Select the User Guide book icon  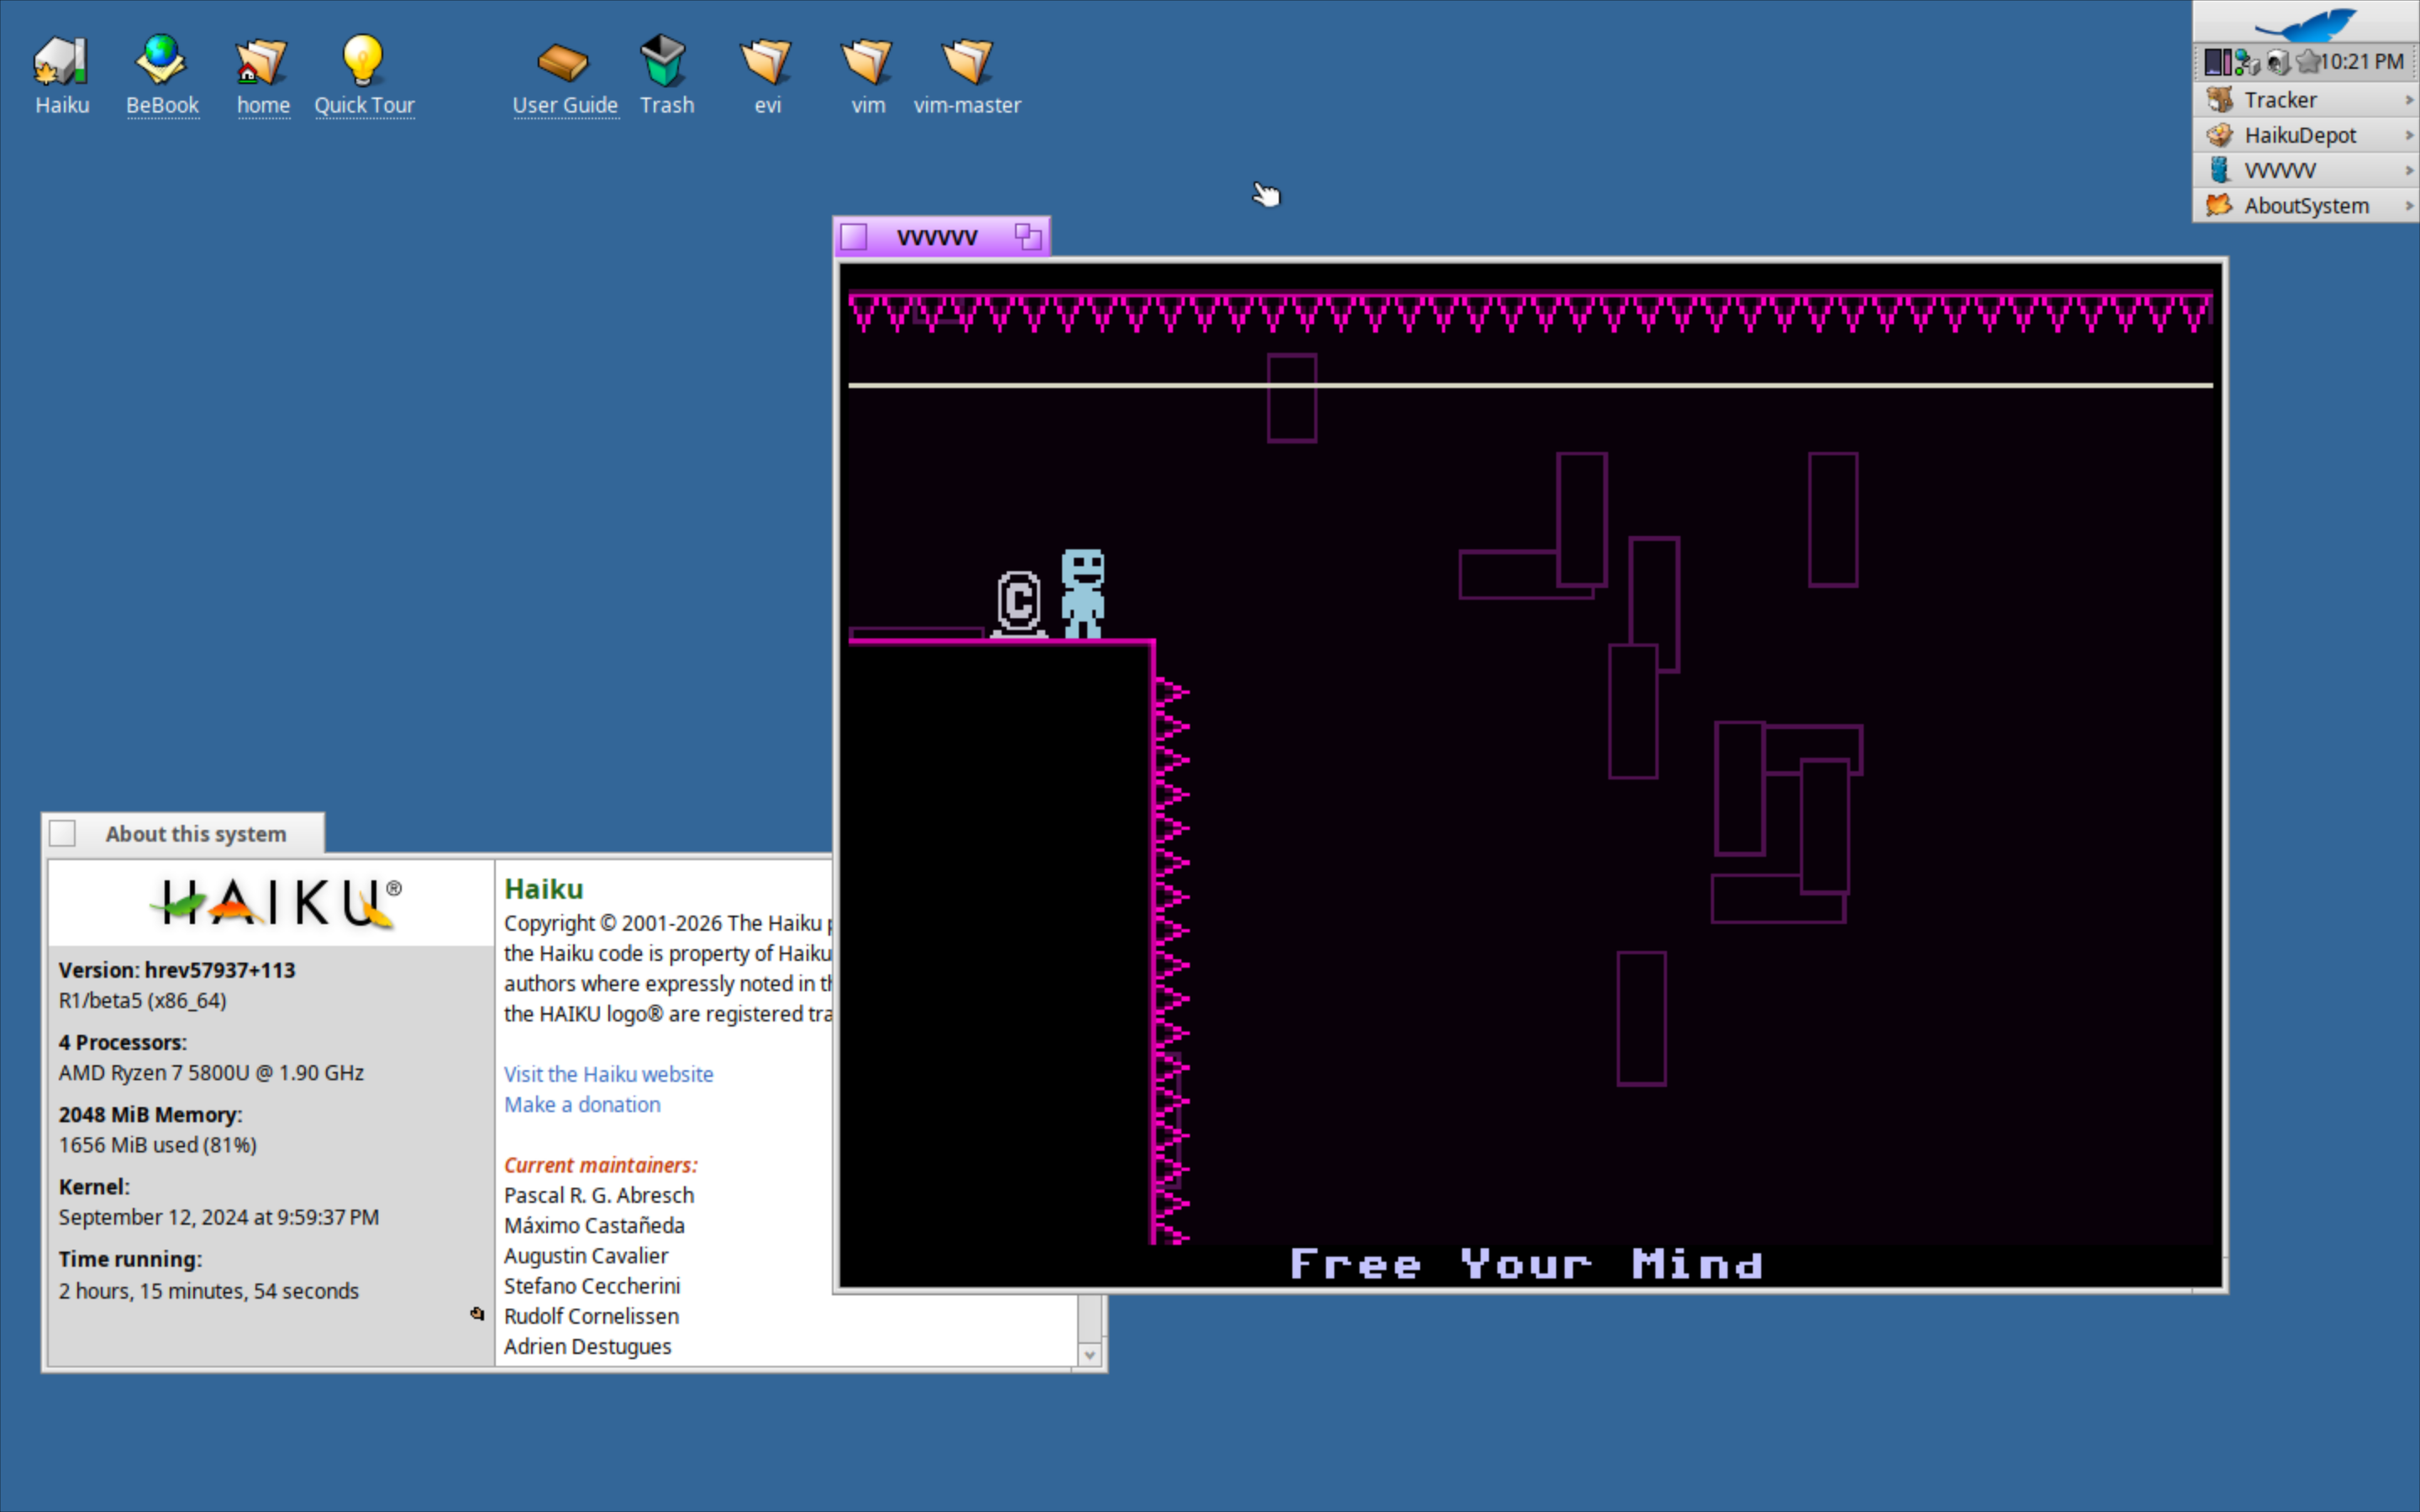564,61
